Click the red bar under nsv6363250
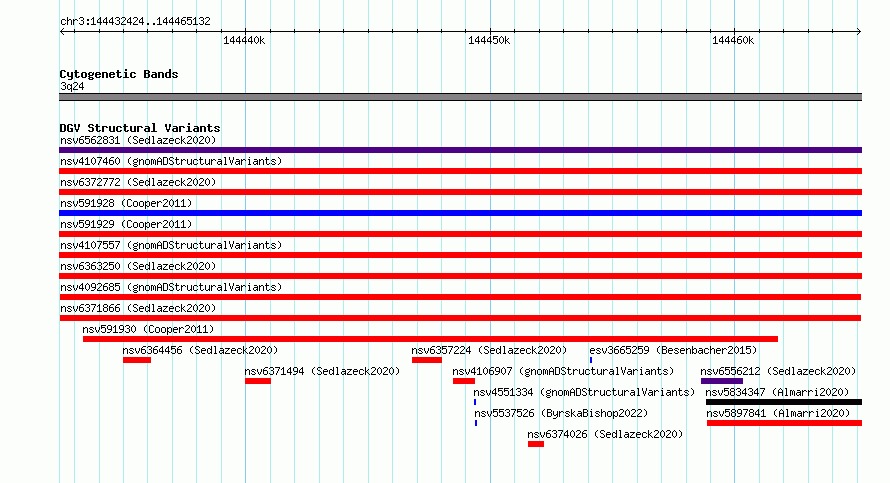Image resolution: width=890 pixels, height=483 pixels. pyautogui.click(x=460, y=276)
